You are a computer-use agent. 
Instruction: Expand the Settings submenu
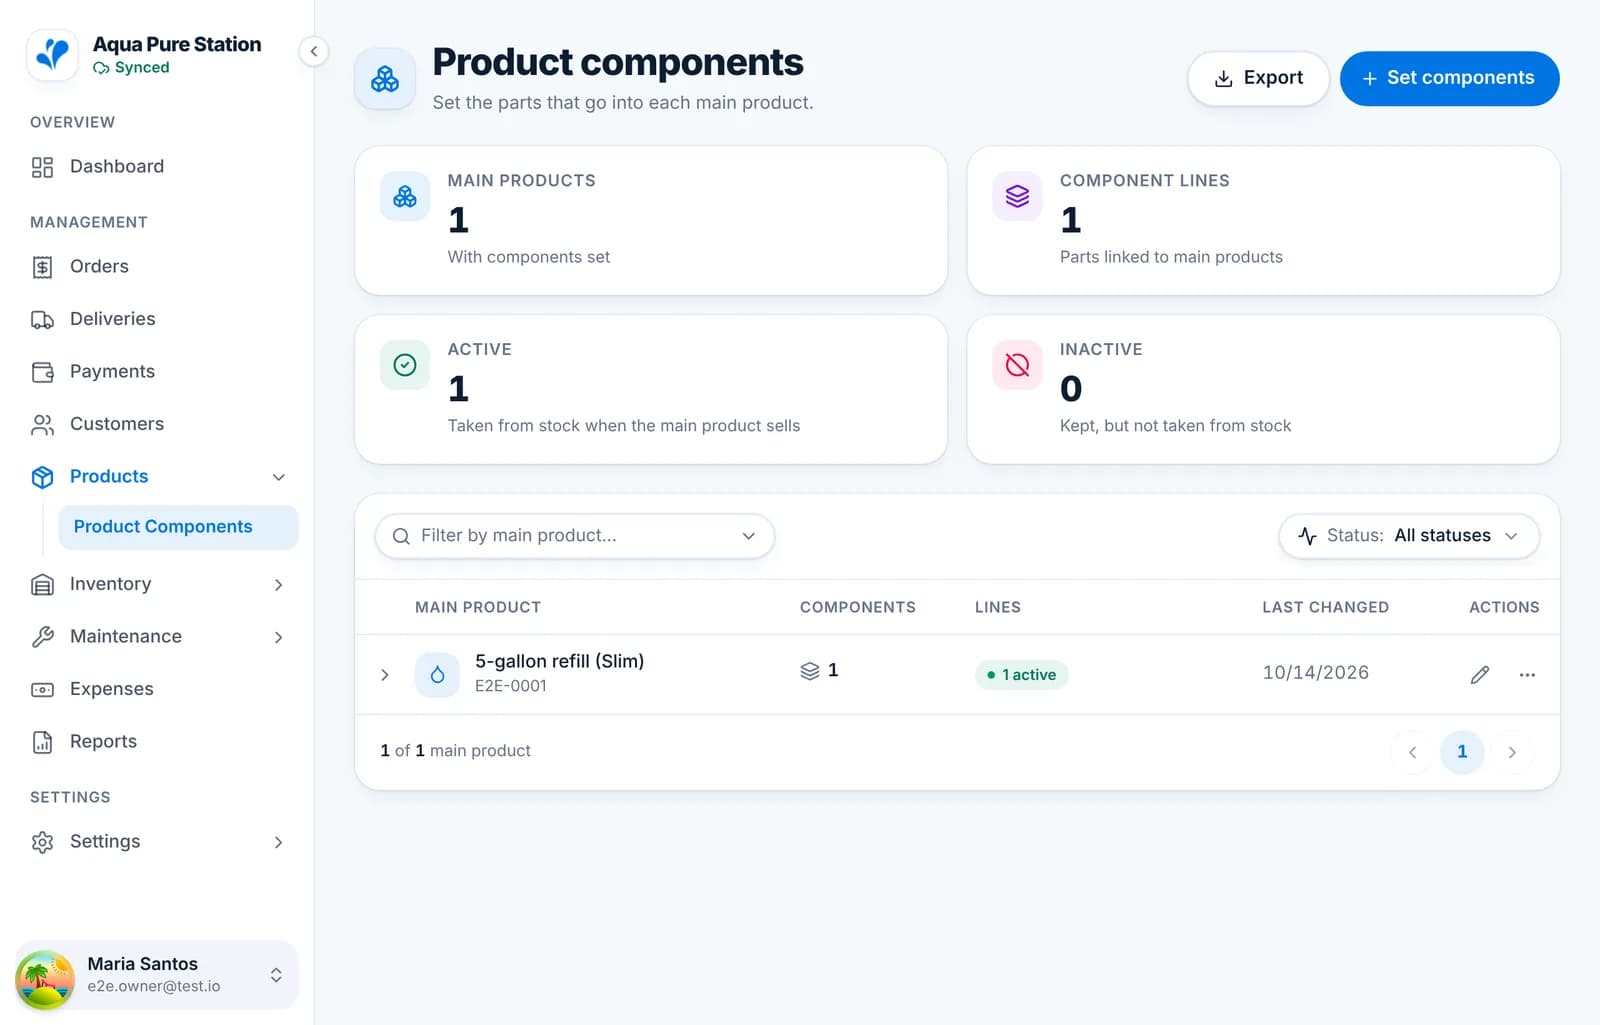(x=279, y=842)
